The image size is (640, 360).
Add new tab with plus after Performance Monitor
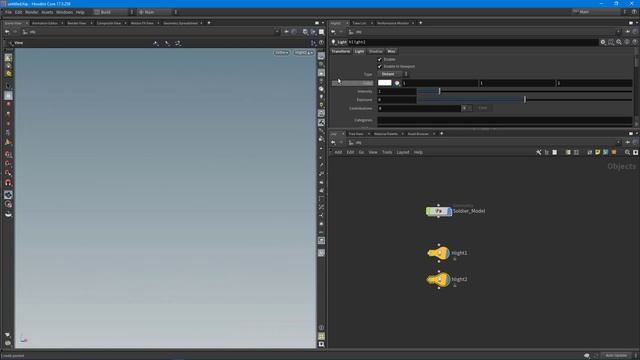420,23
